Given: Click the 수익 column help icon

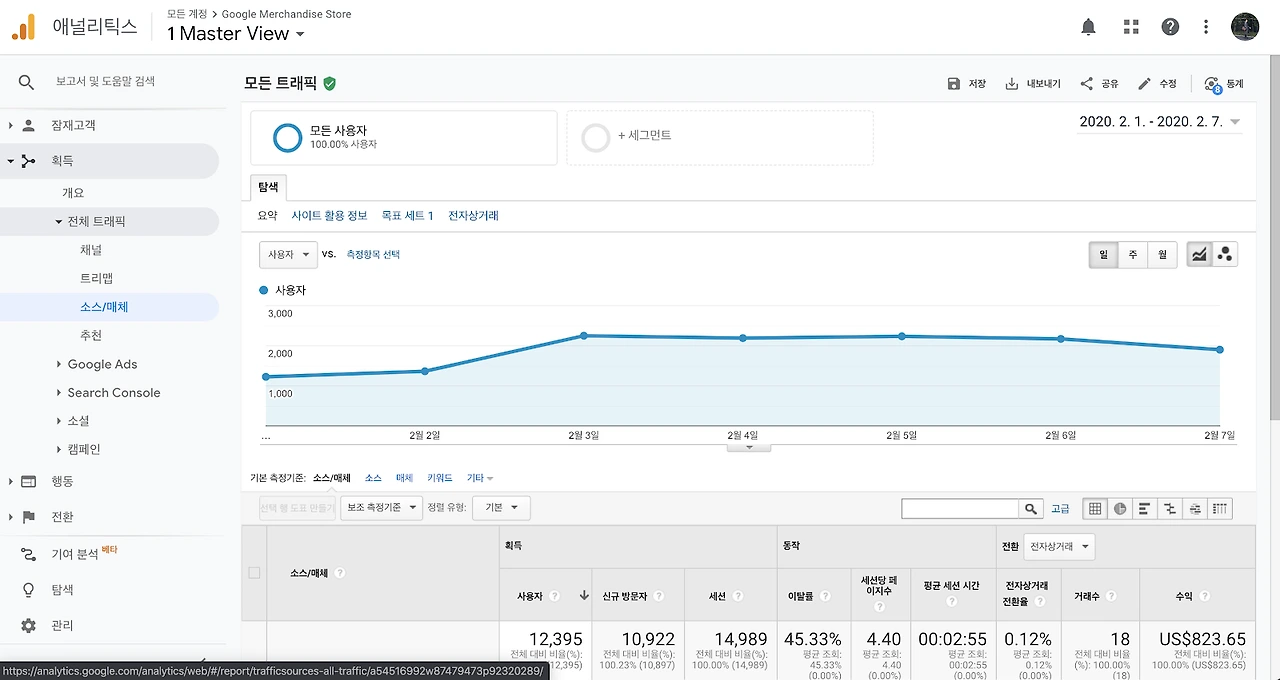Looking at the screenshot, I should tap(1205, 596).
